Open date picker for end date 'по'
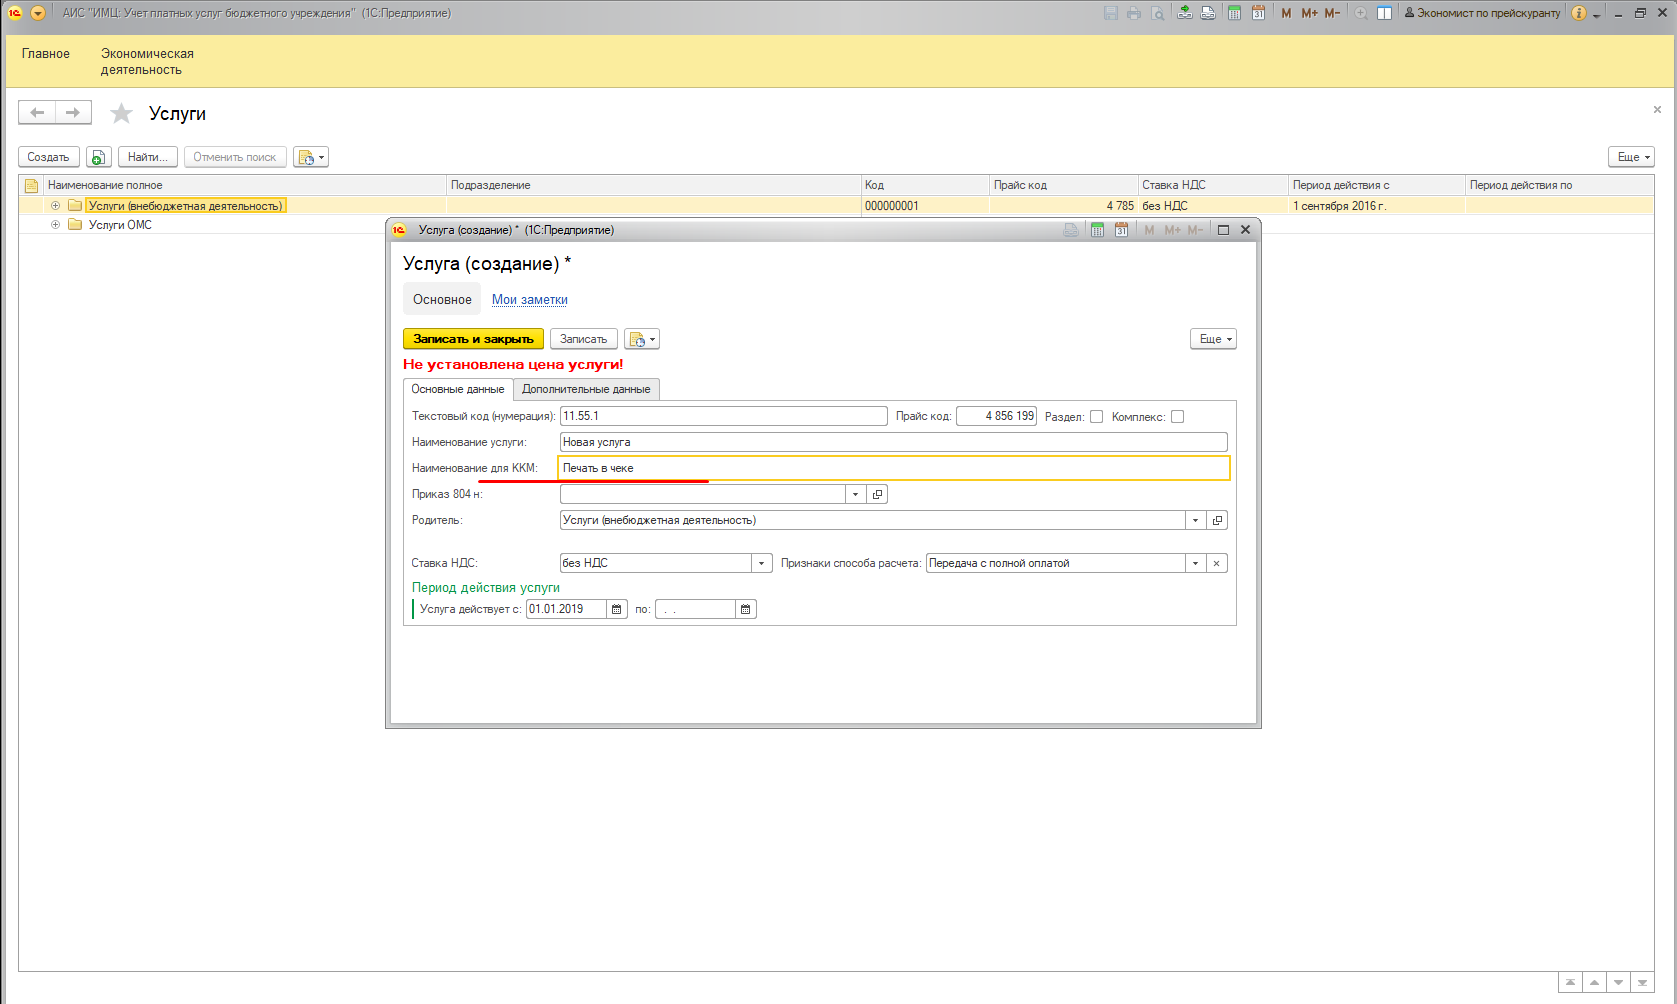1677x1004 pixels. click(746, 609)
